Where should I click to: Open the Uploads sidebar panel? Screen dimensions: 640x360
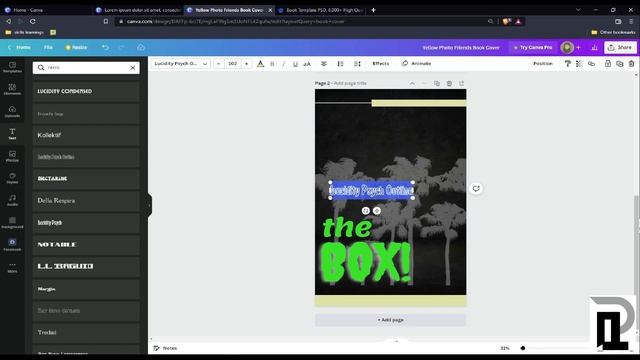[12, 111]
